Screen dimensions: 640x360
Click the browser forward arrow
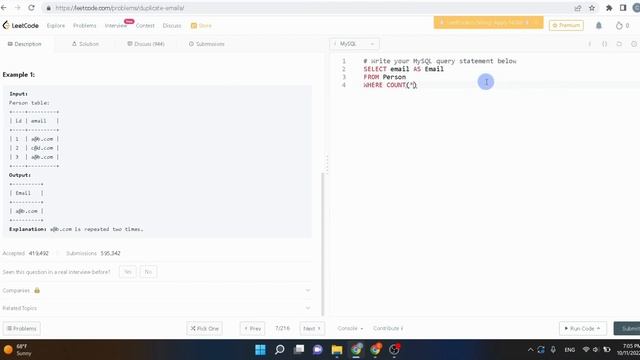click(x=18, y=8)
